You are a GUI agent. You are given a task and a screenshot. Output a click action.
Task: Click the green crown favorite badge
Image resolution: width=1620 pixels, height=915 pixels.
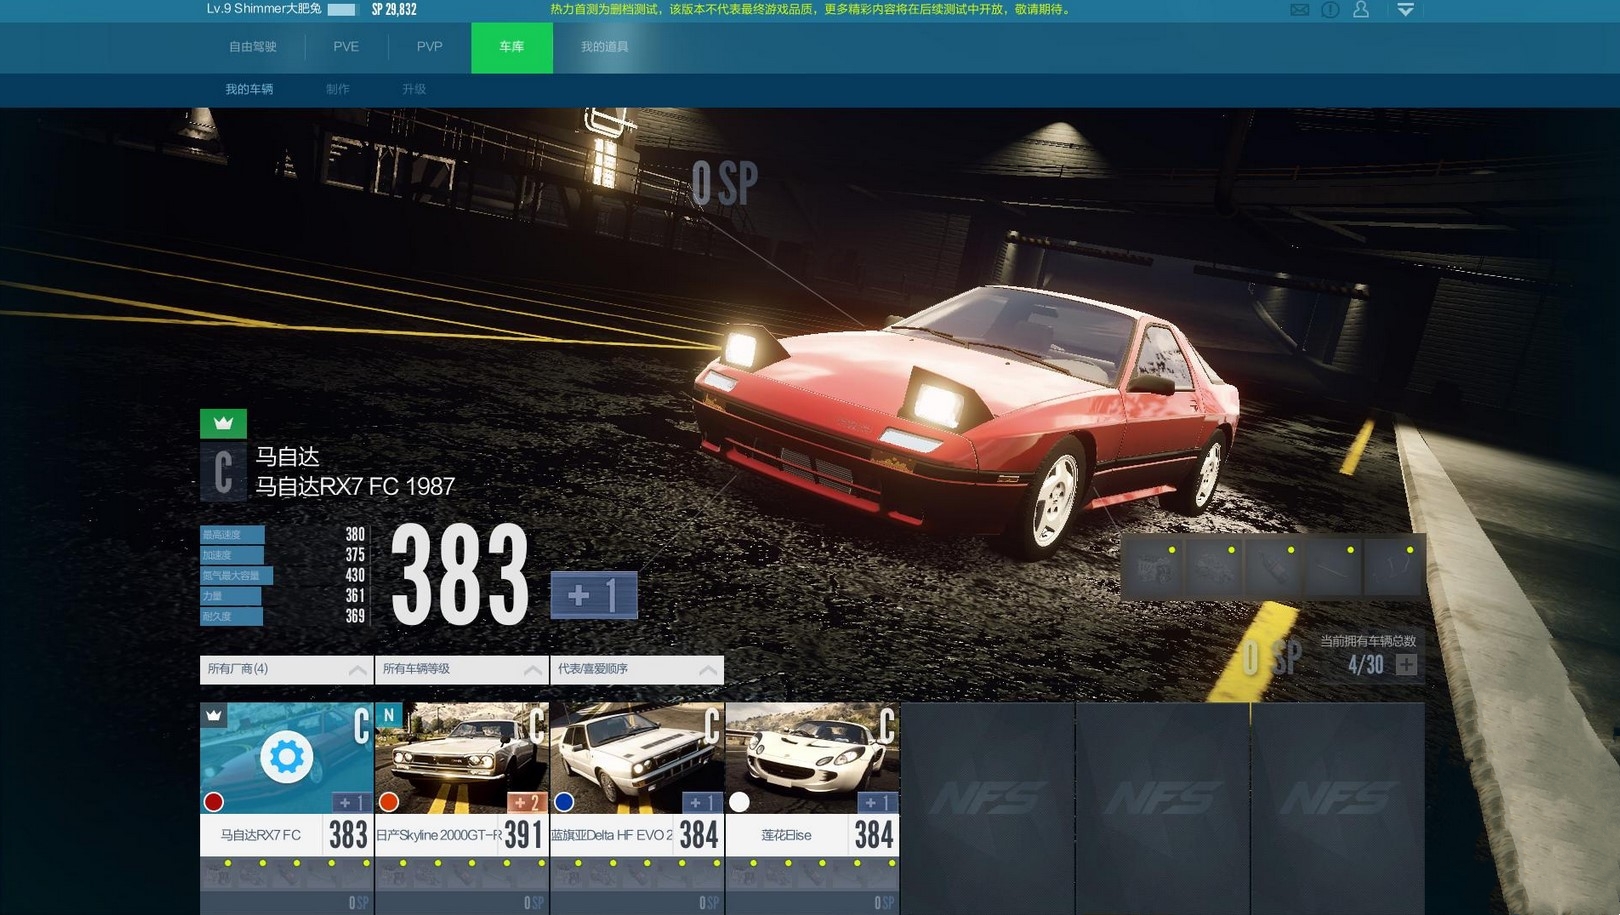pos(223,423)
